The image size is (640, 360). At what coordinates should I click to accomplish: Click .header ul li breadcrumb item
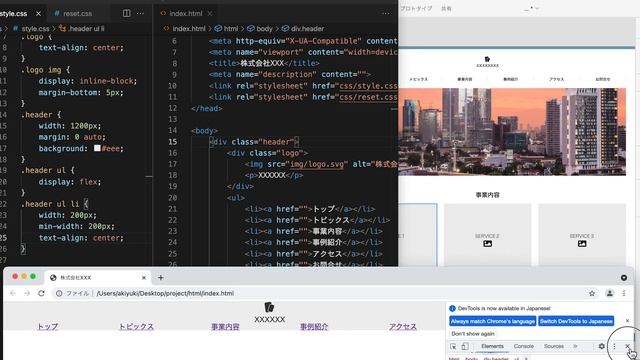pos(86,29)
